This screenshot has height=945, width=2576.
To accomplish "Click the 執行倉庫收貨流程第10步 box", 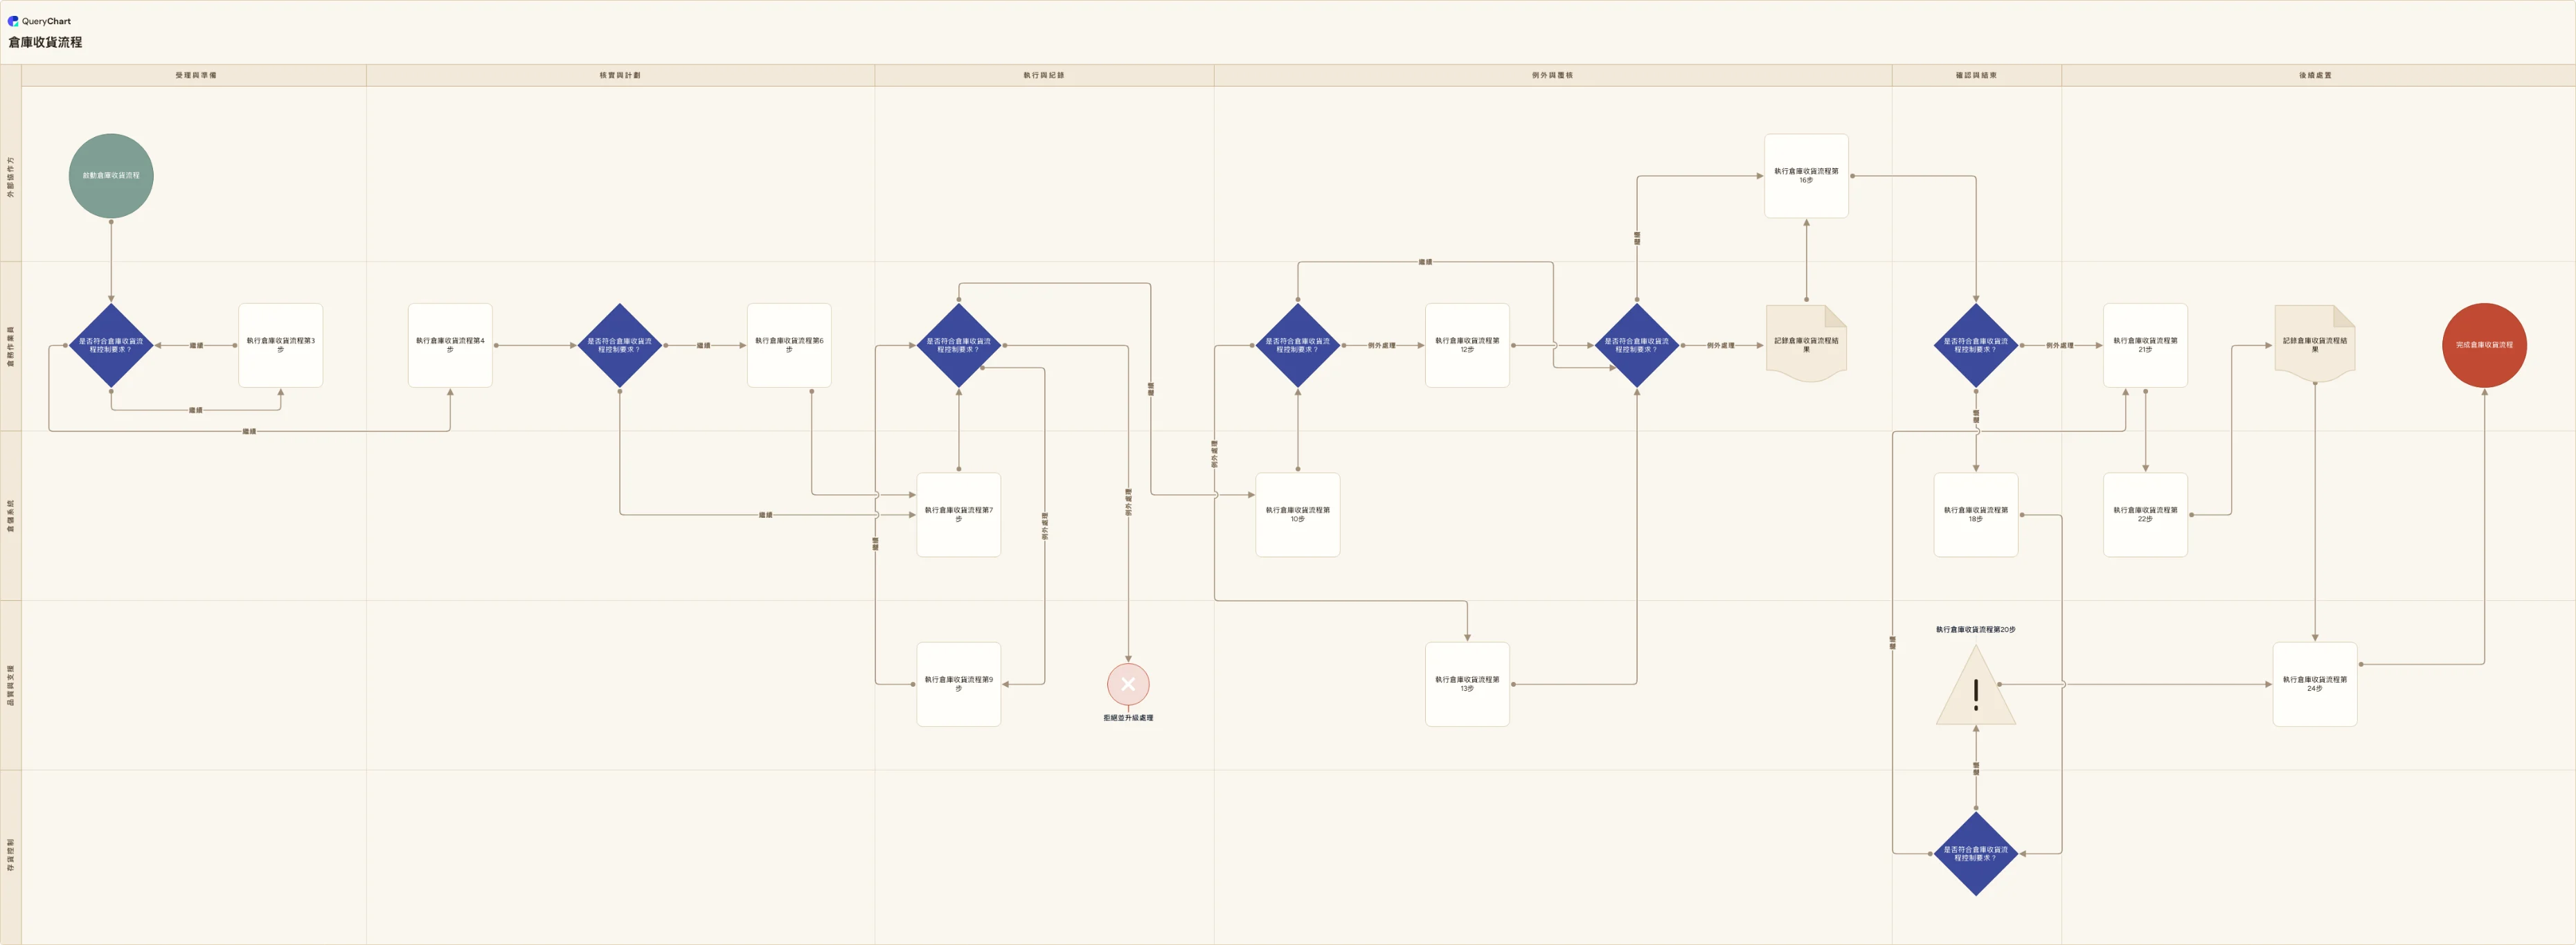I will coord(1298,515).
